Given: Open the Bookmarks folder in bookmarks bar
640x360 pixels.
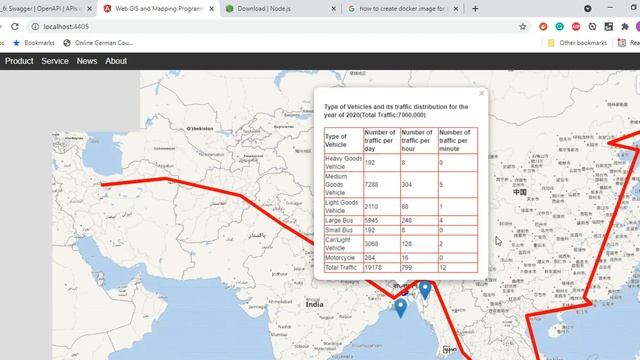Looking at the screenshot, I should coord(34,43).
